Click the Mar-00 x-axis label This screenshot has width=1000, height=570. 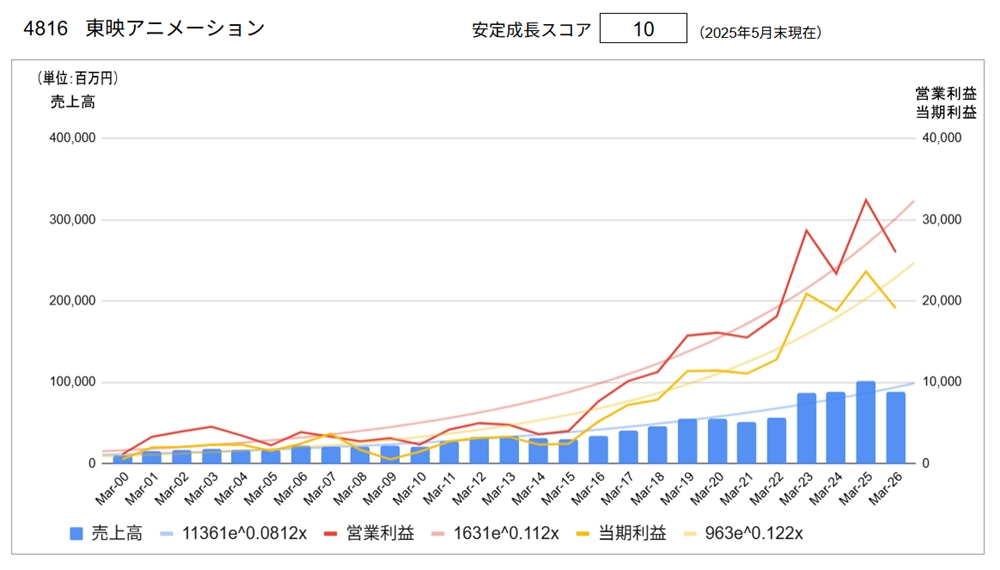coord(112,488)
